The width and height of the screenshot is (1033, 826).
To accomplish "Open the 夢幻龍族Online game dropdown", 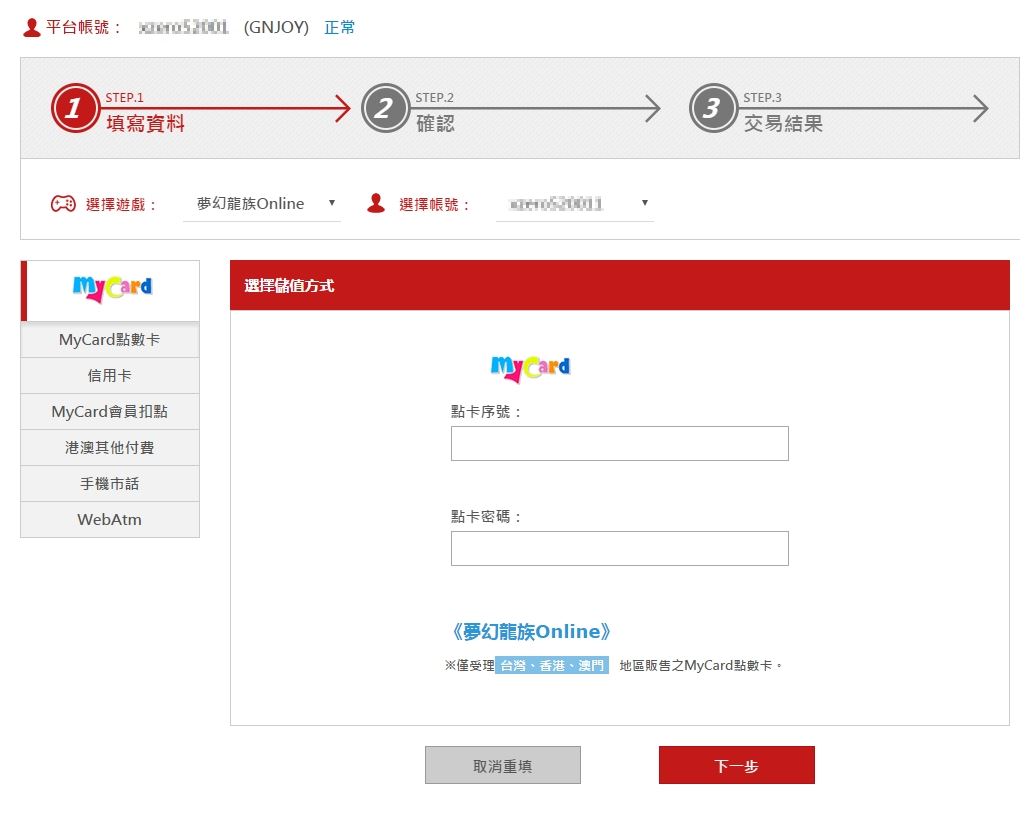I will coord(262,204).
